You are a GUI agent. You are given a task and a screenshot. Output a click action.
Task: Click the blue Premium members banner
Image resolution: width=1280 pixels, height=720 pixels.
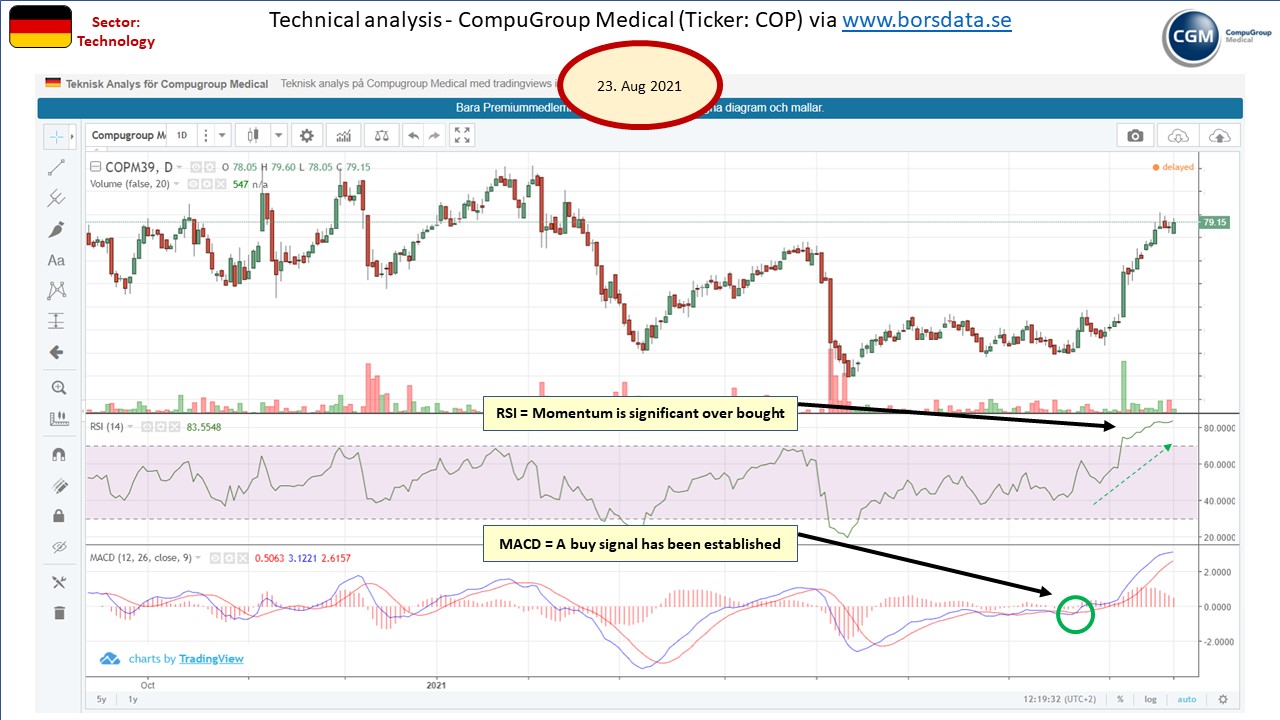click(x=640, y=108)
